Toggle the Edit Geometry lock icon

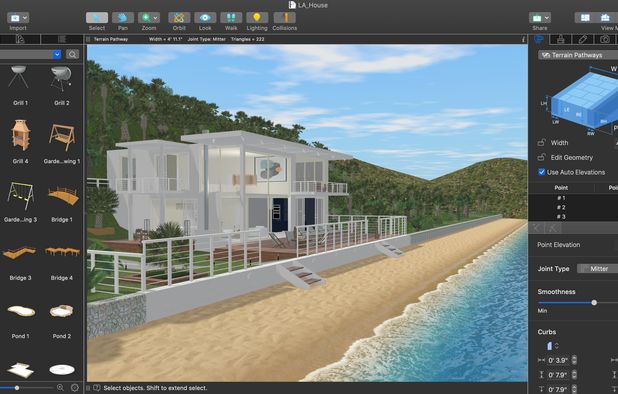[542, 157]
